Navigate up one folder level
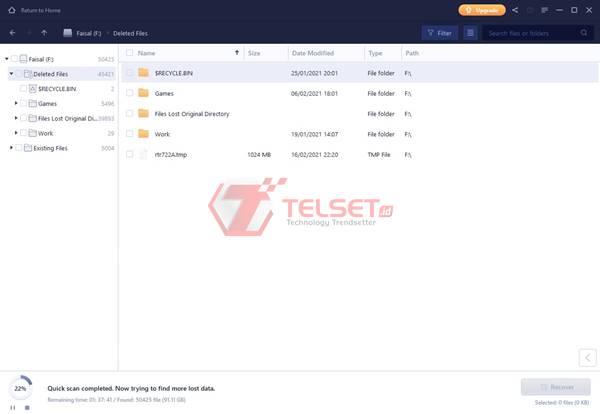 pos(43,33)
